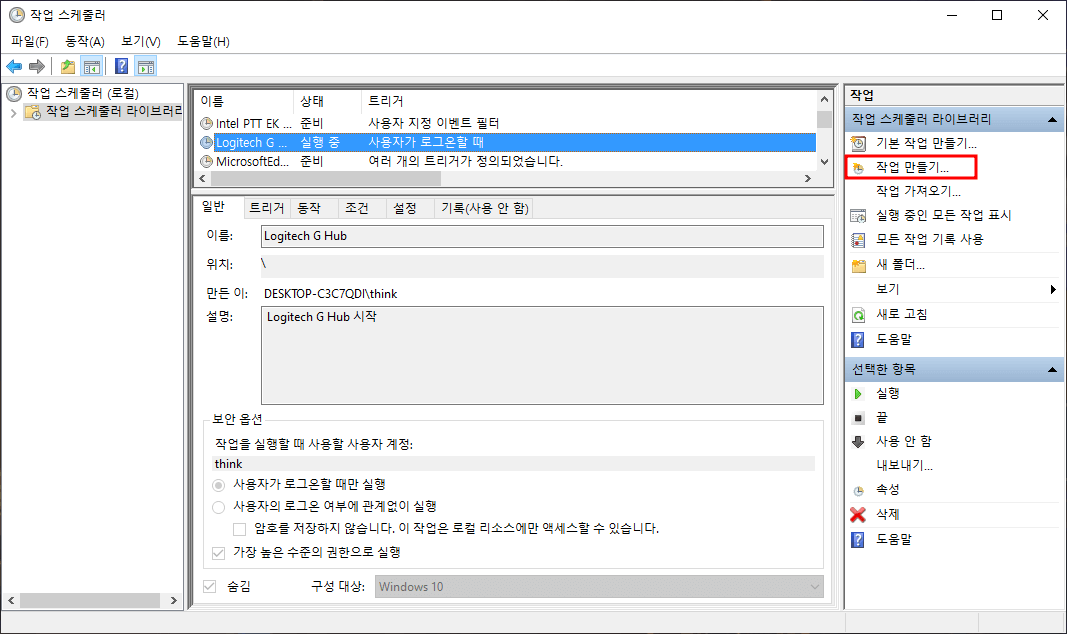Image resolution: width=1067 pixels, height=634 pixels.
Task: Expand the 보기 submenu arrow in actions pane
Action: click(x=1053, y=290)
